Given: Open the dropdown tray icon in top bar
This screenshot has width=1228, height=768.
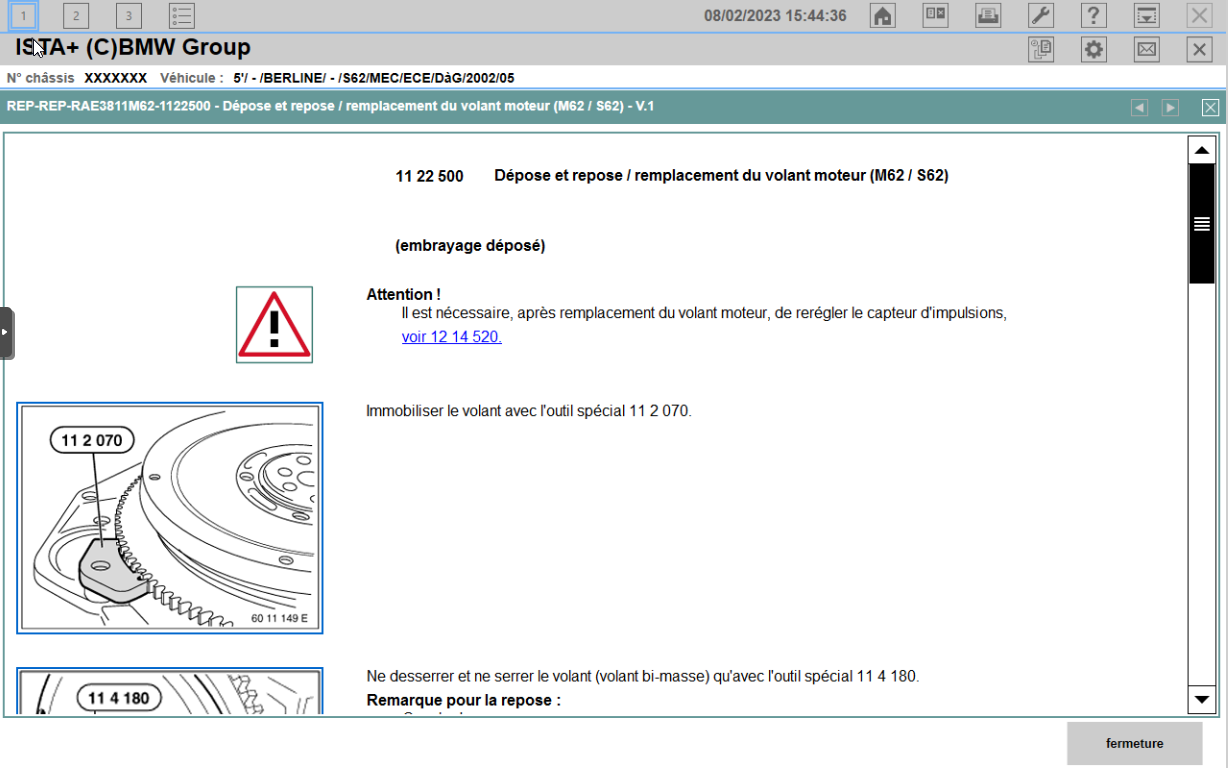Looking at the screenshot, I should coord(1146,16).
